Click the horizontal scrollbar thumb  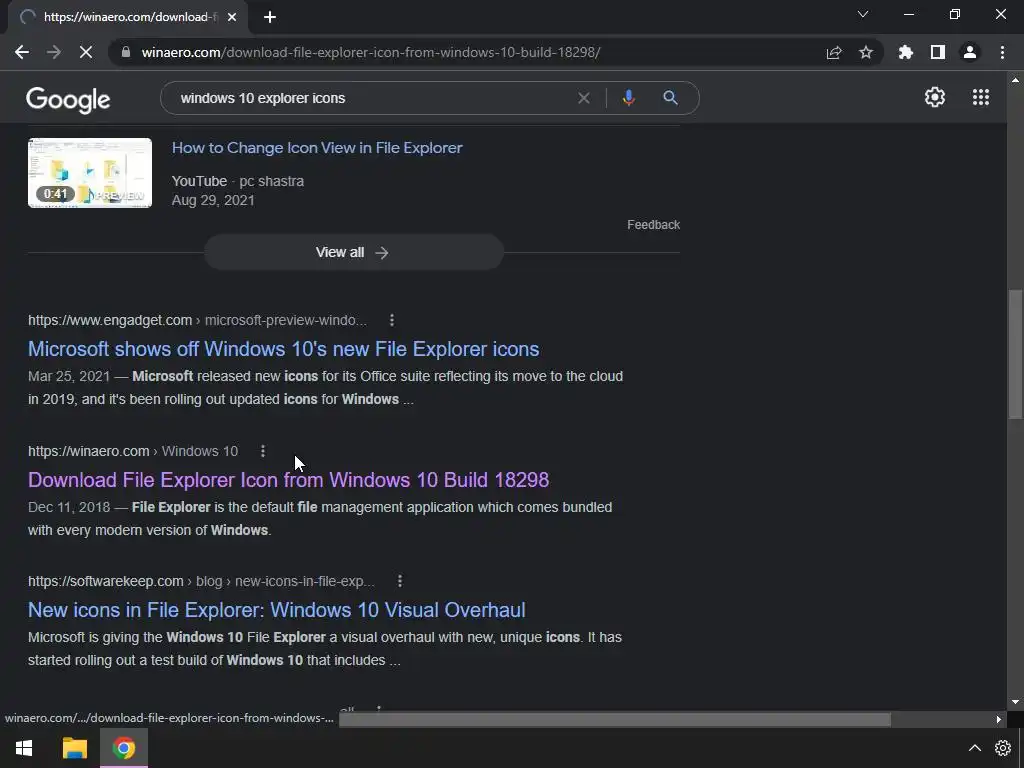tap(615, 720)
